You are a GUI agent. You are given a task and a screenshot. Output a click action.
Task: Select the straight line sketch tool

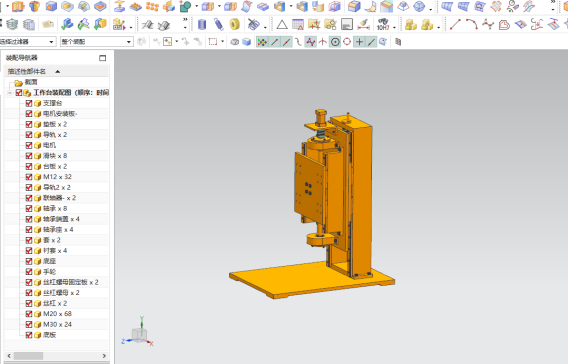pos(455,24)
